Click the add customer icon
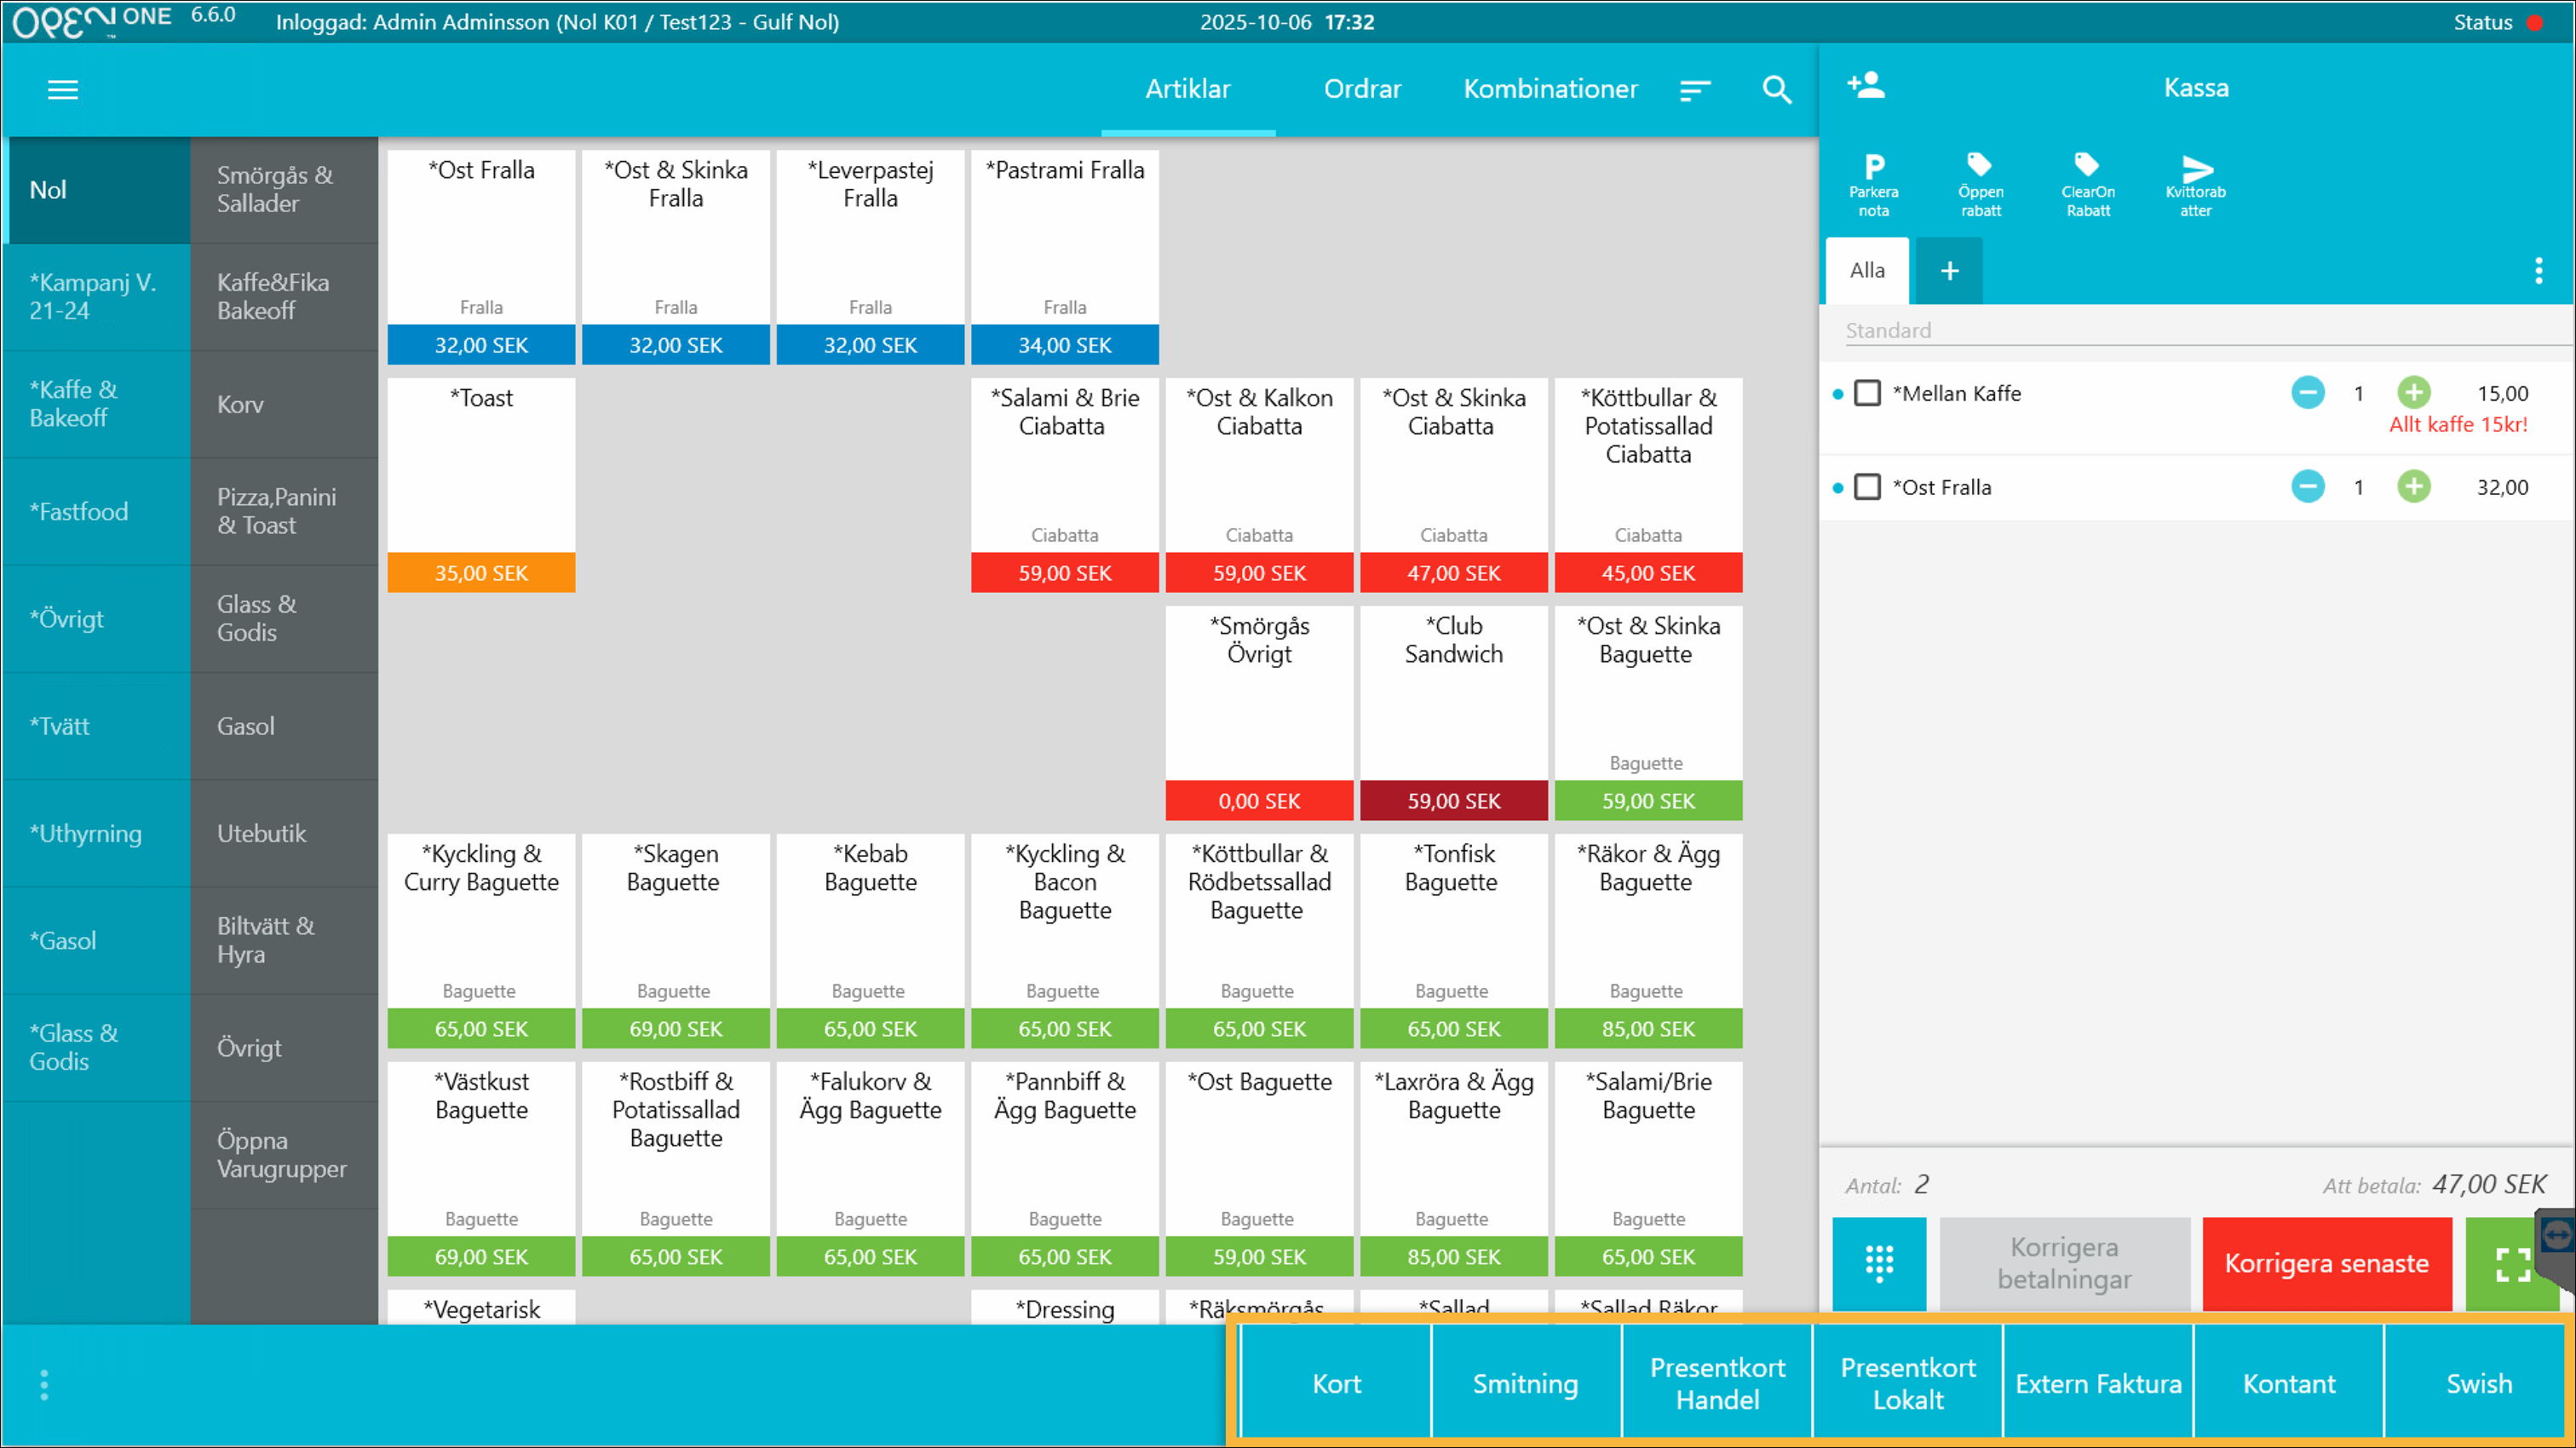Viewport: 2576px width, 1448px height. click(x=1866, y=86)
